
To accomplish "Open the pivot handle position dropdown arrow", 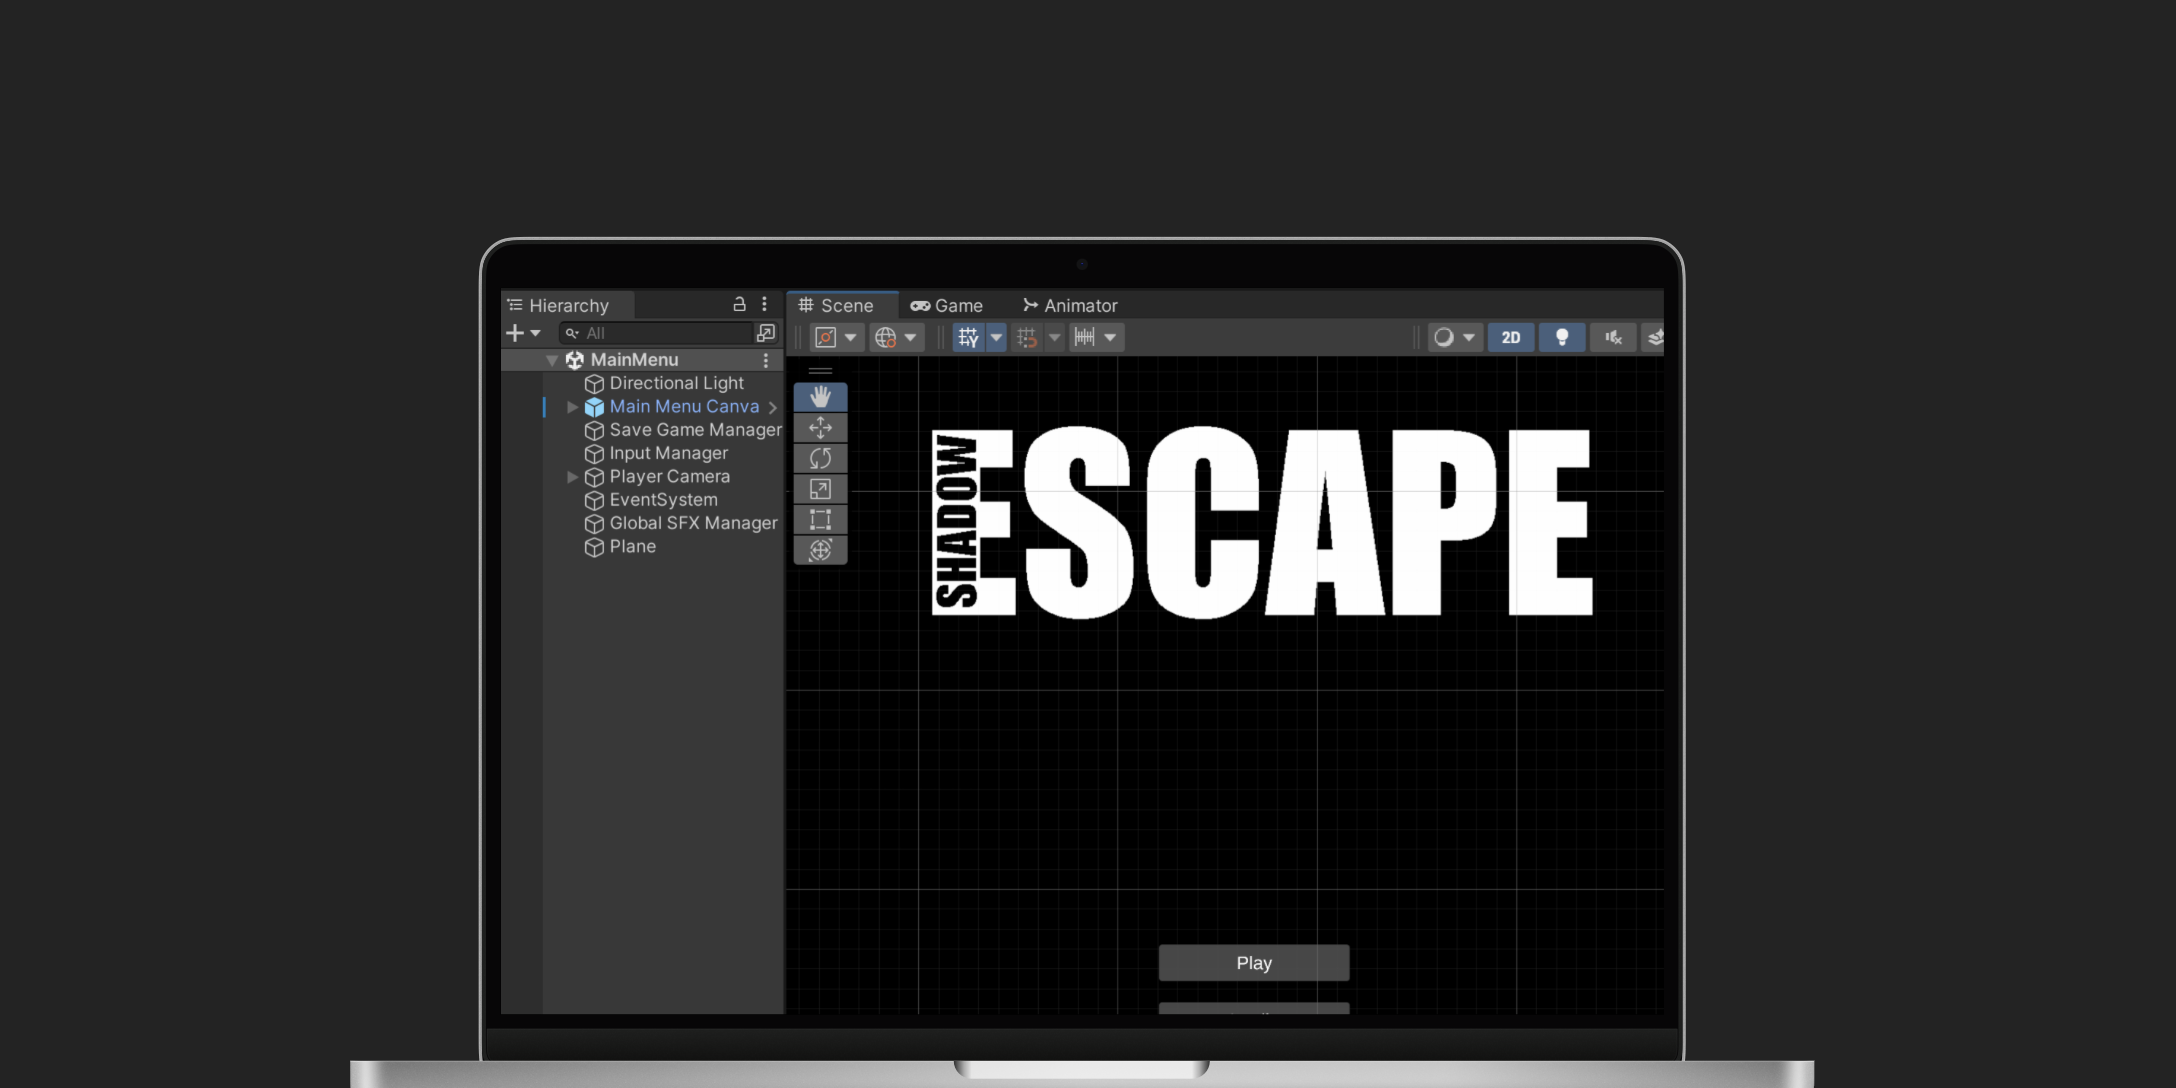I will [x=851, y=338].
